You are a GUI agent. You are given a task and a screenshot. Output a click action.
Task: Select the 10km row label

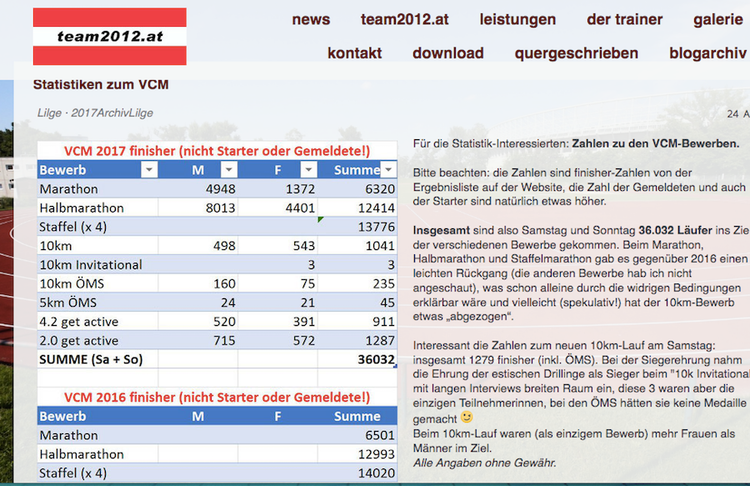(x=55, y=246)
